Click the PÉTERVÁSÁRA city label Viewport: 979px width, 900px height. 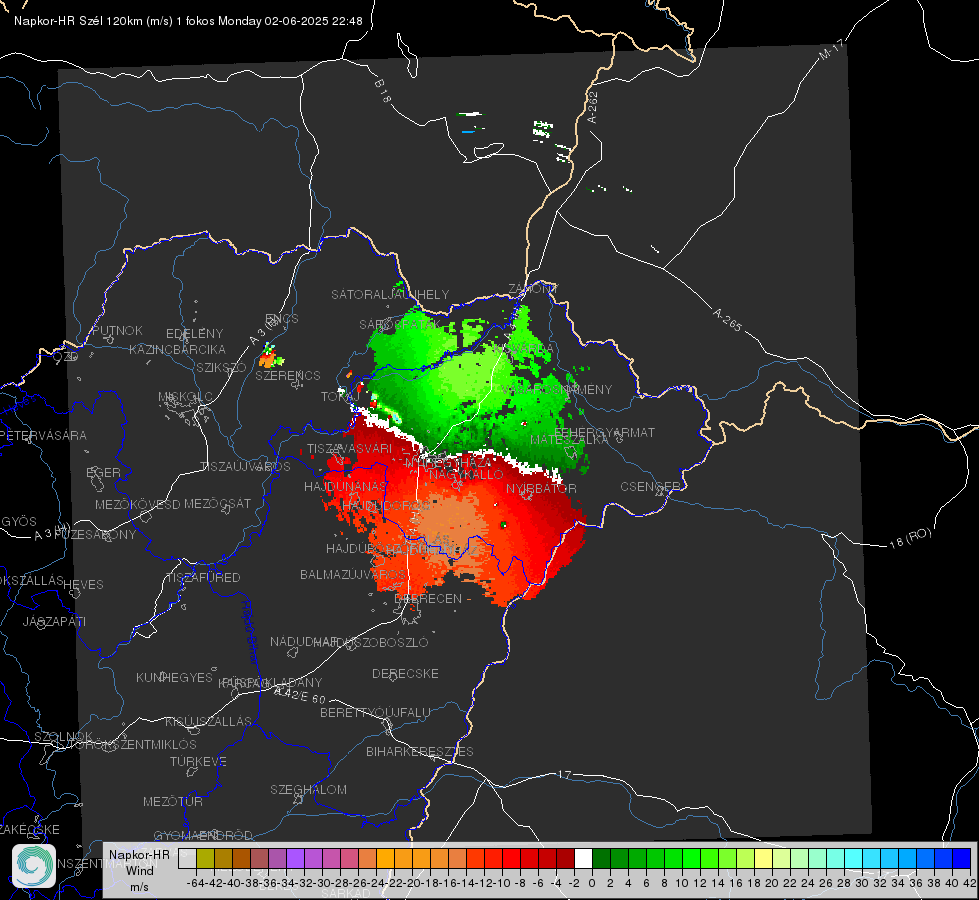pos(43,435)
